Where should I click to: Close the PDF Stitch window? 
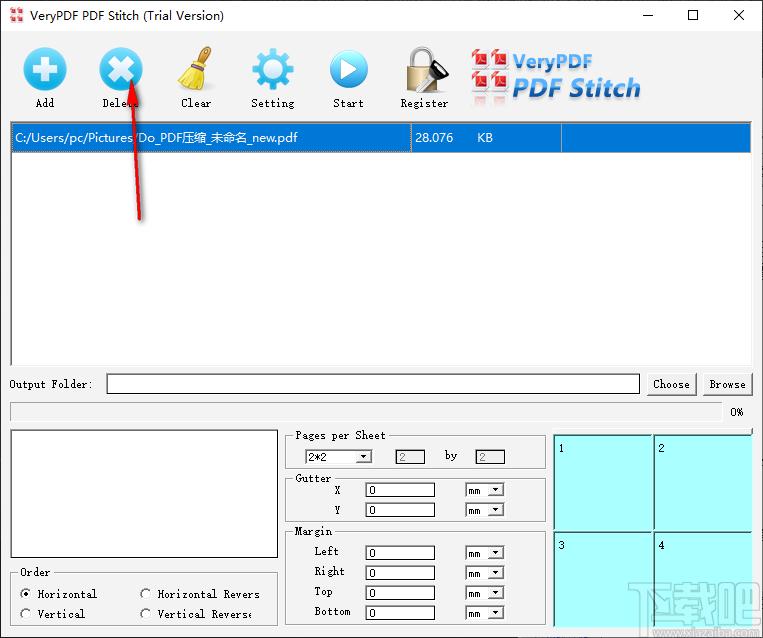739,15
